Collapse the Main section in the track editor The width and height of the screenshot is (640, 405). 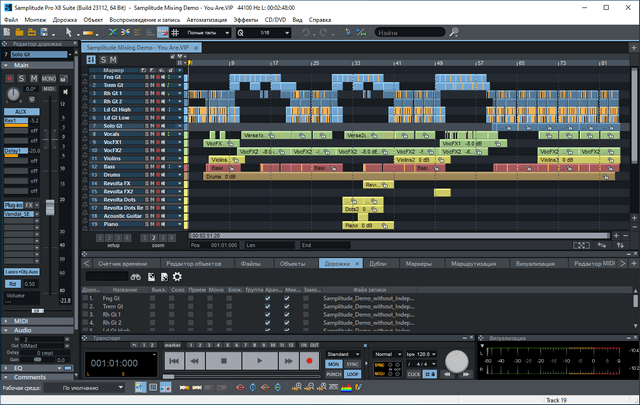(x=7, y=66)
